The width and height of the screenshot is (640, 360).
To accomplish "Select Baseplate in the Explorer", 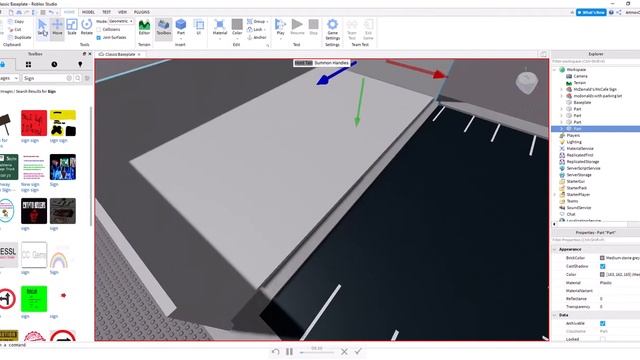I will [582, 102].
